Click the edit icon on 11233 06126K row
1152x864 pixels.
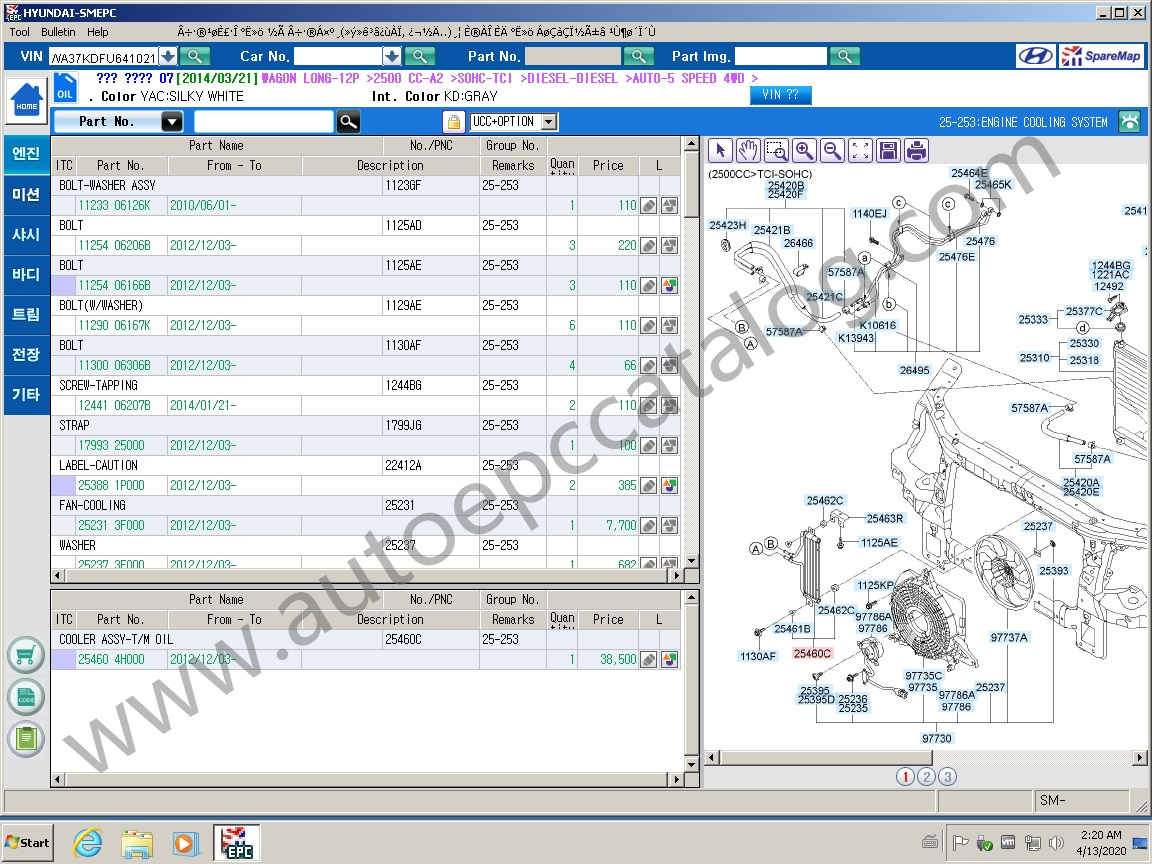[x=648, y=206]
